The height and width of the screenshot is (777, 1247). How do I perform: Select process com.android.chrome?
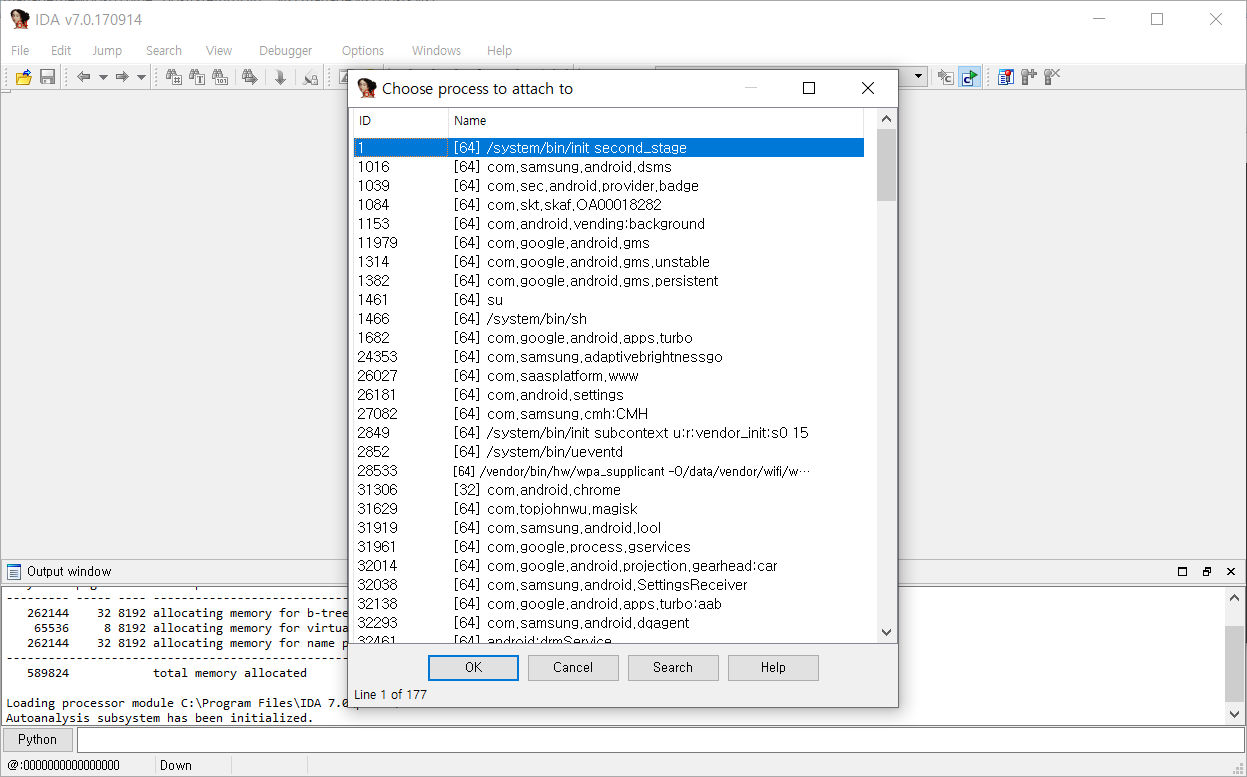coord(609,490)
